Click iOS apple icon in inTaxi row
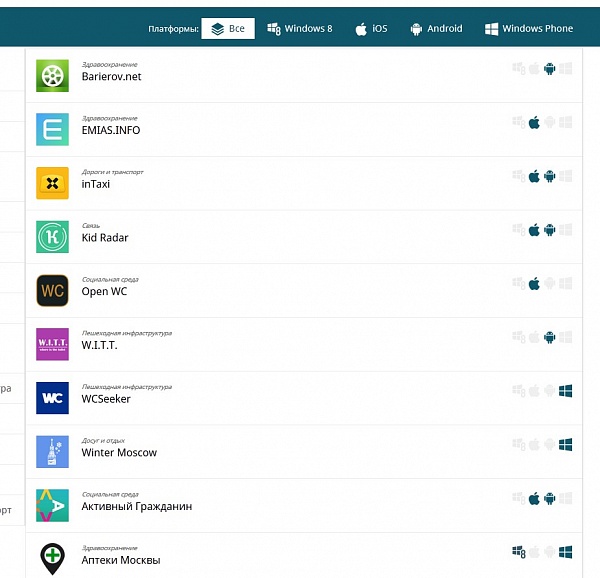Viewport: 600px width, 578px height. pos(534,176)
